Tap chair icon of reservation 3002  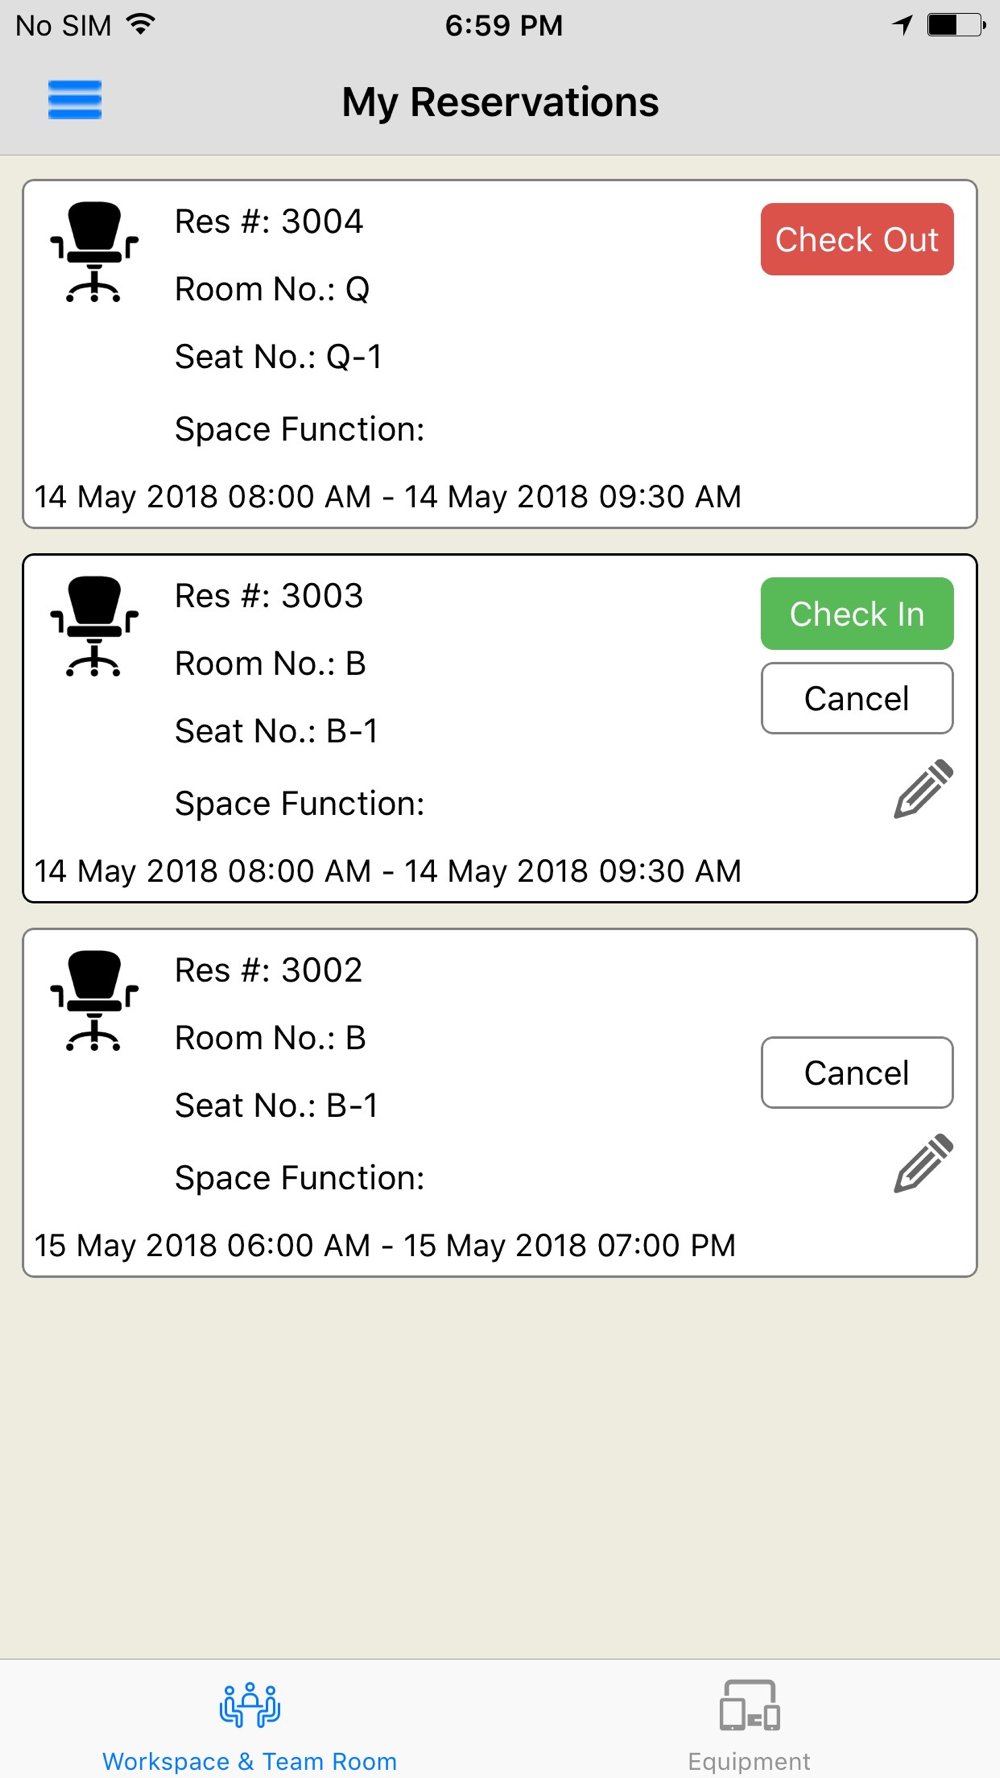tap(94, 1000)
